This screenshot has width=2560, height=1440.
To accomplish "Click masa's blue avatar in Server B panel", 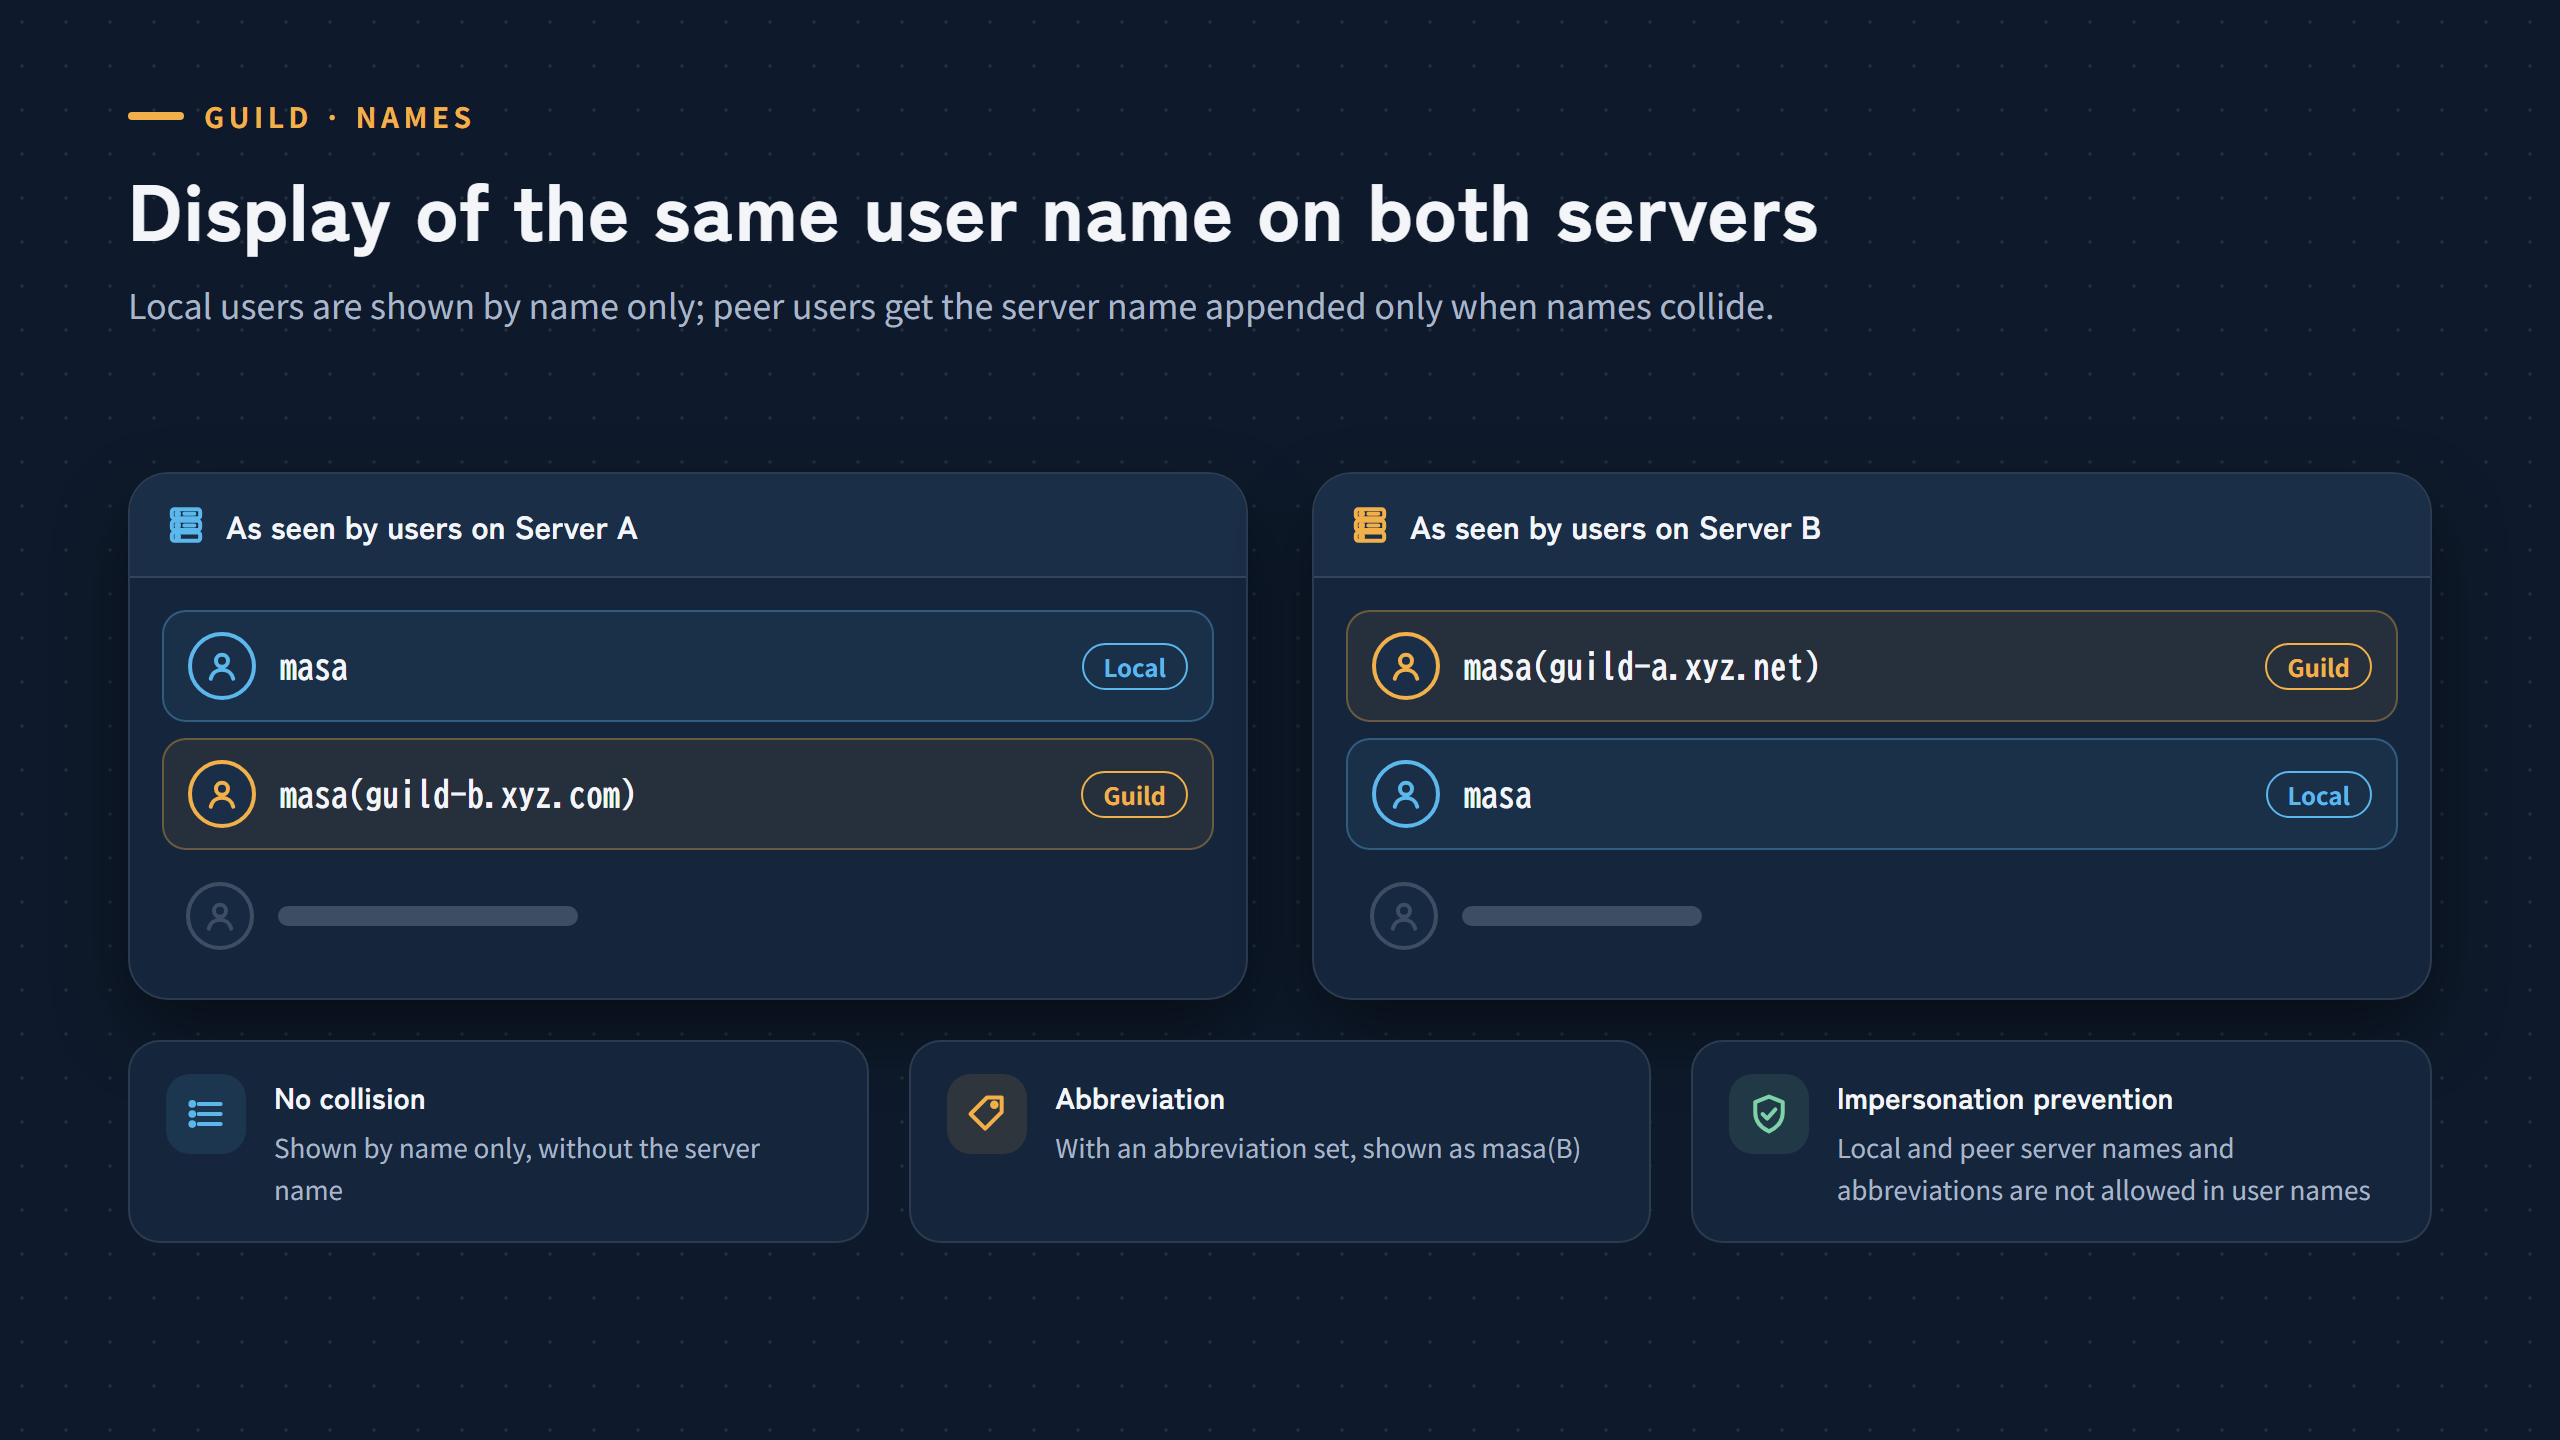I will (x=1406, y=794).
